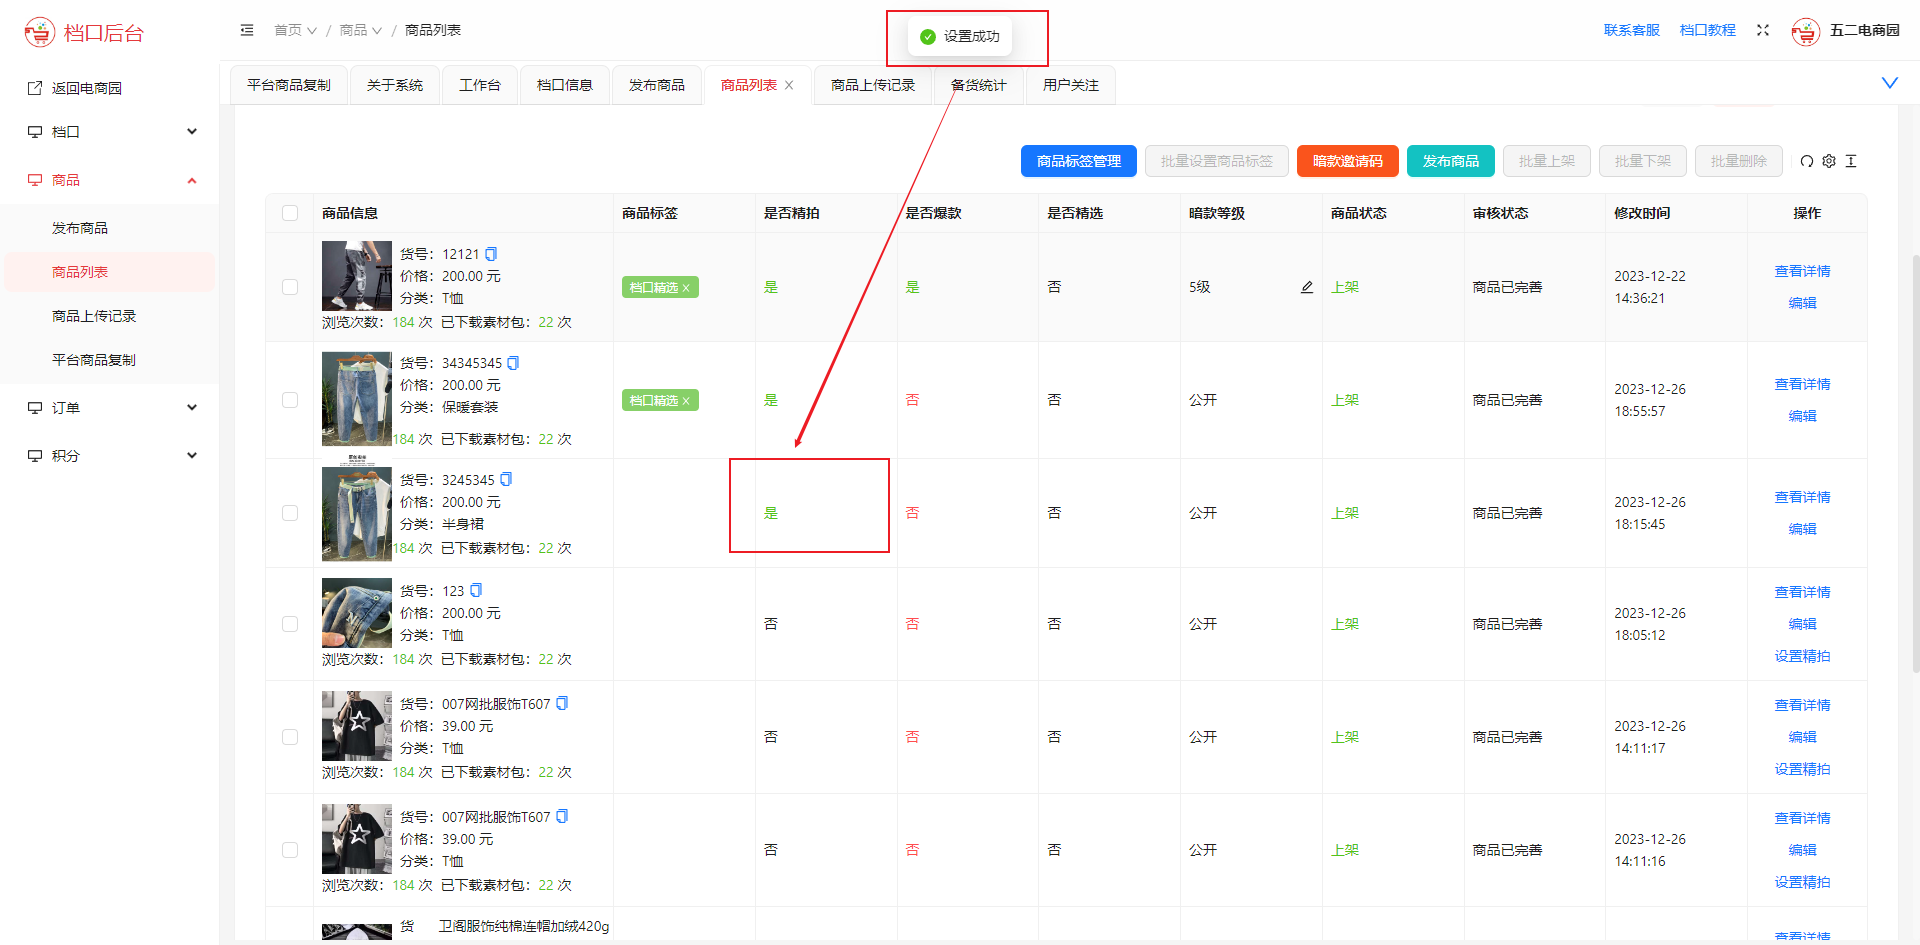Click 设置精拍 for 007网批服饰T607 dated 14:11:17

point(1803,769)
